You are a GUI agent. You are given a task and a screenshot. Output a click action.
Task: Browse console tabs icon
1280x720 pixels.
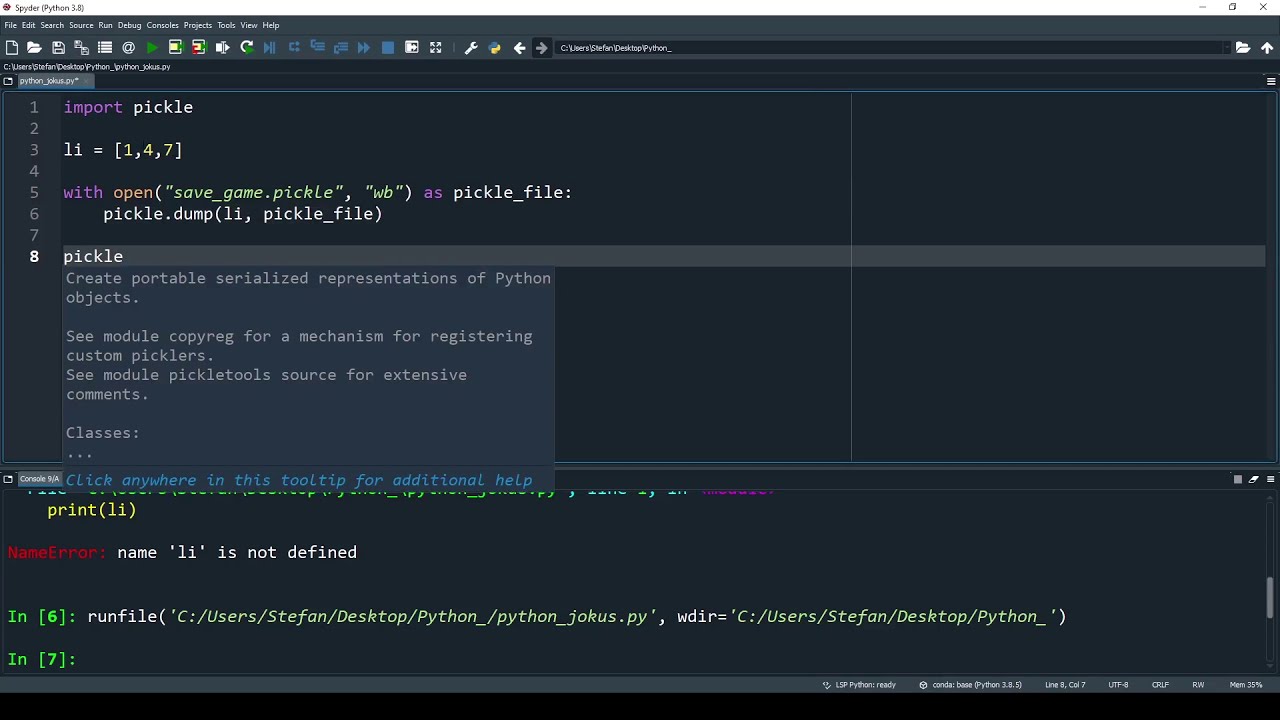coord(8,479)
